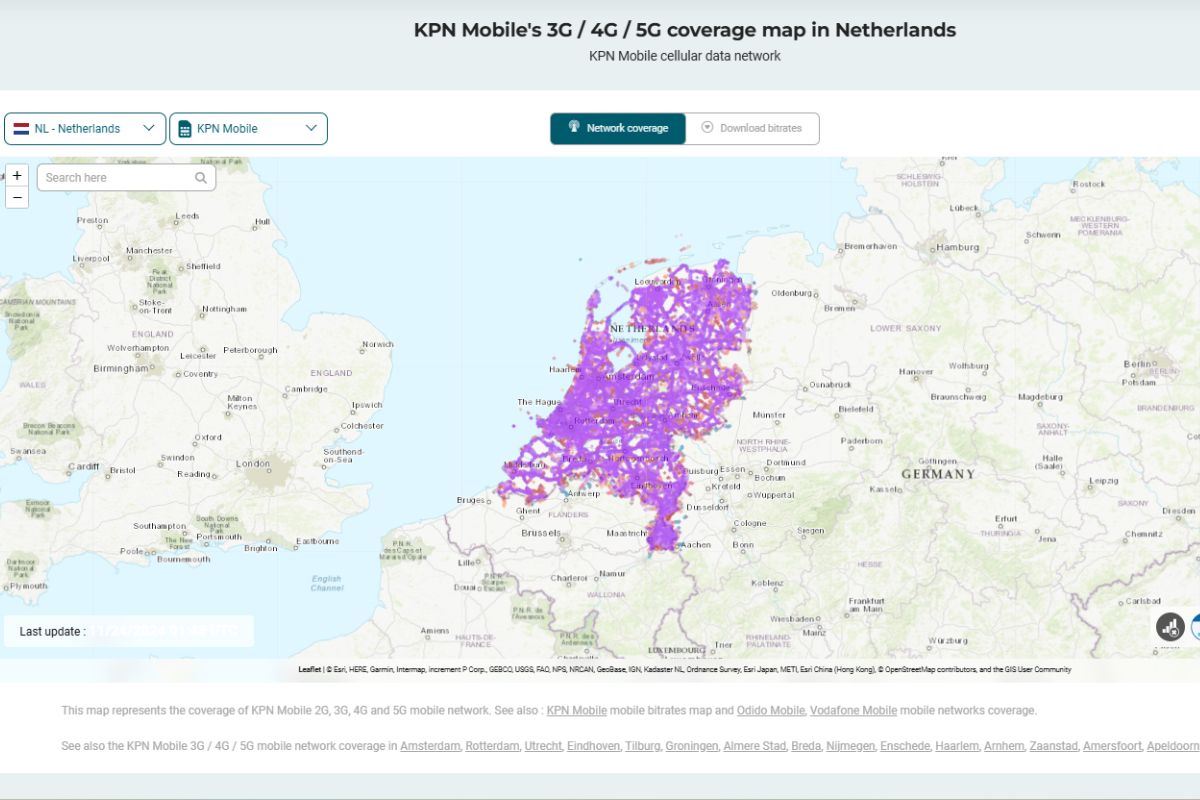This screenshot has width=1200, height=800.
Task: Toggle the signal-bars coverage overlay icon
Action: tap(1170, 627)
